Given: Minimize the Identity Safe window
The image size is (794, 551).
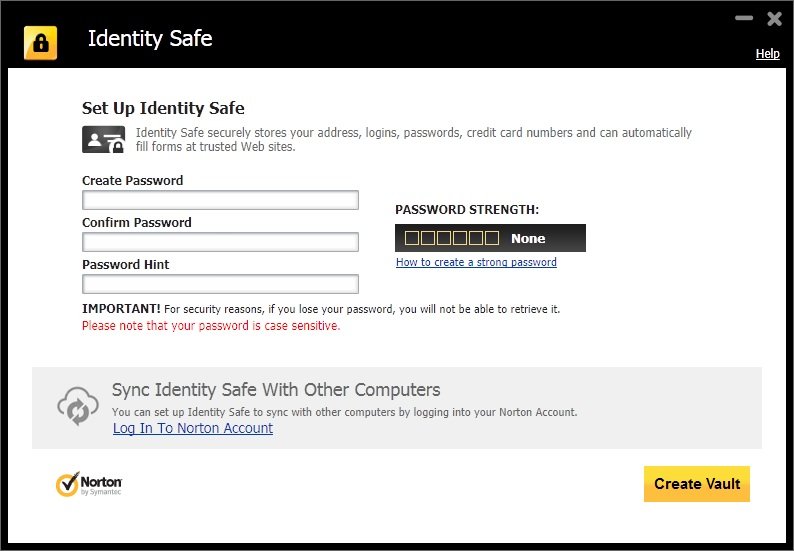Looking at the screenshot, I should 744,18.
